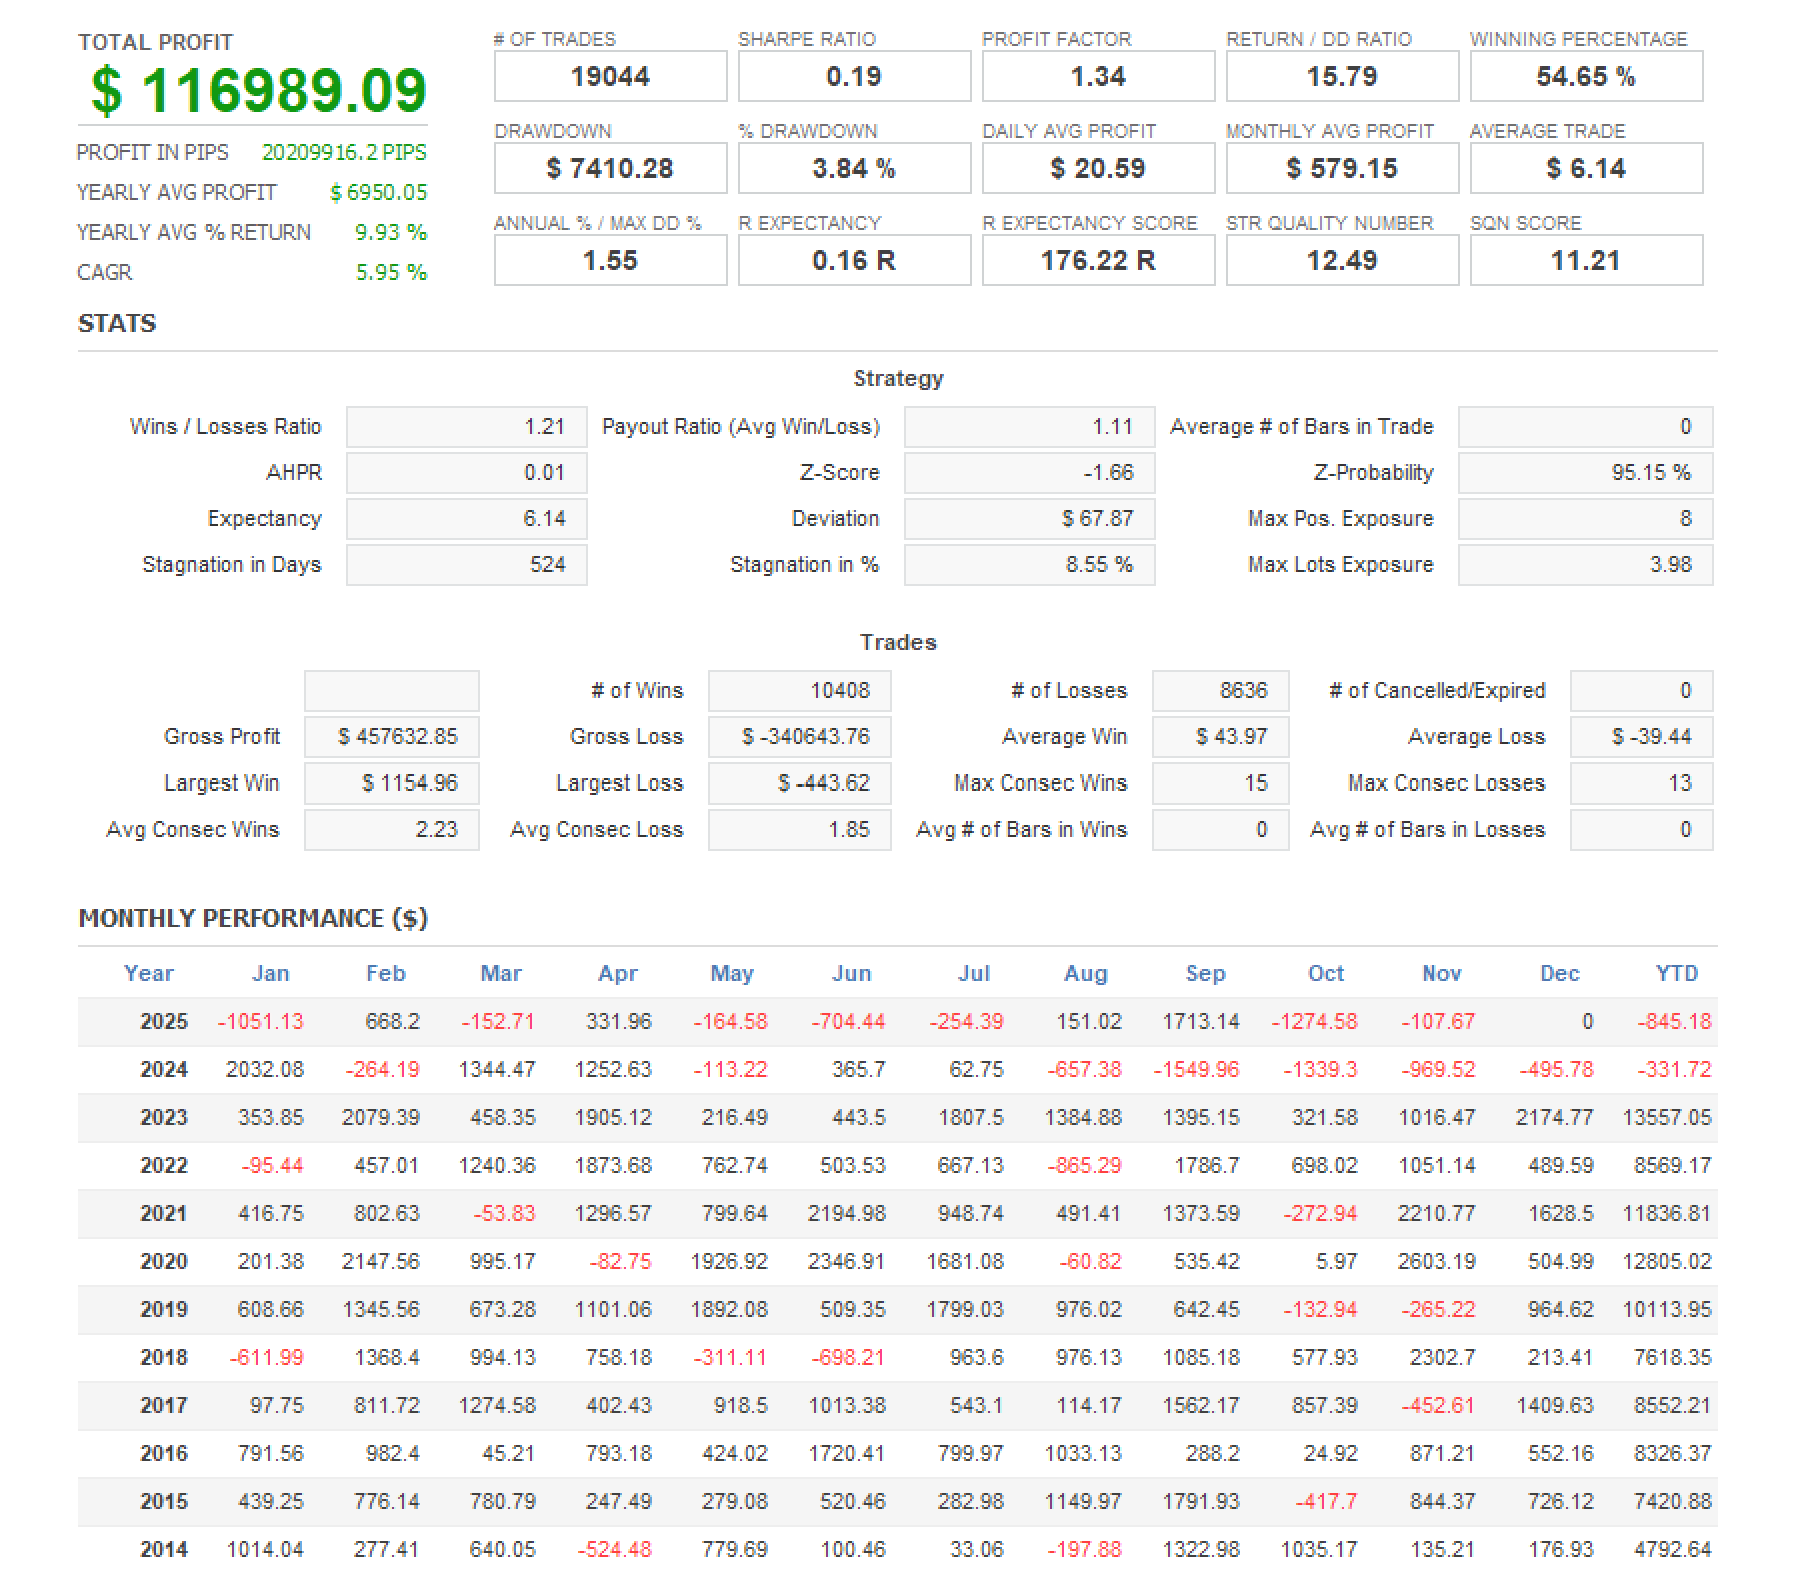This screenshot has width=1794, height=1570.
Task: Click the Drawdown value $ 7410.28
Action: [x=610, y=169]
